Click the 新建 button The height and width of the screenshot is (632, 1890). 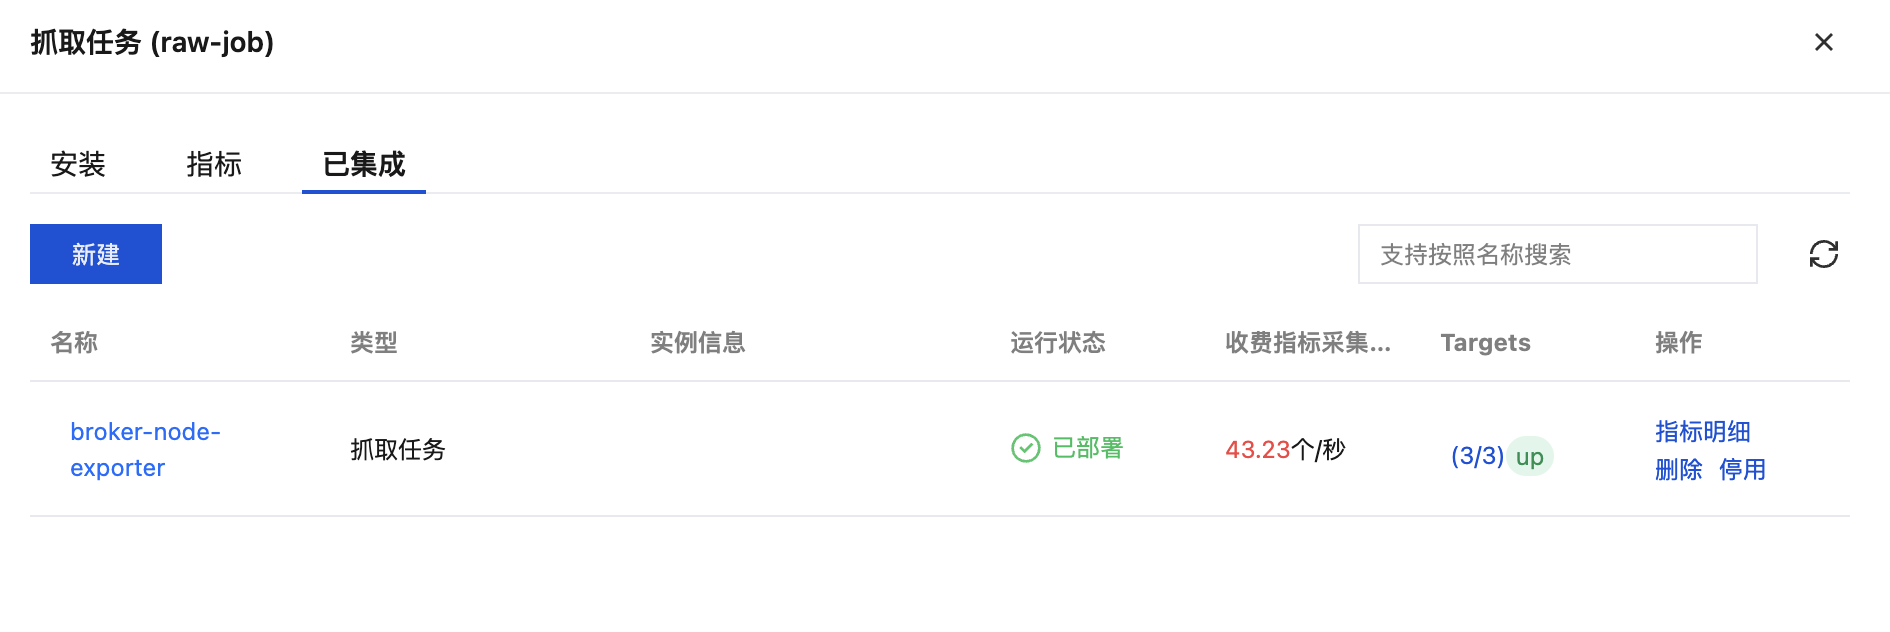(x=96, y=254)
